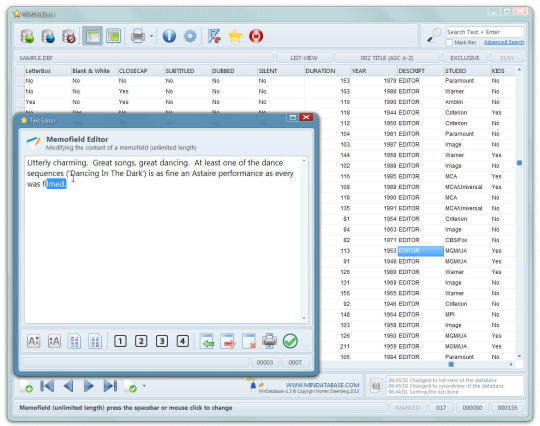Click the yellow star favorites icon
The image size is (540, 426).
[x=235, y=36]
